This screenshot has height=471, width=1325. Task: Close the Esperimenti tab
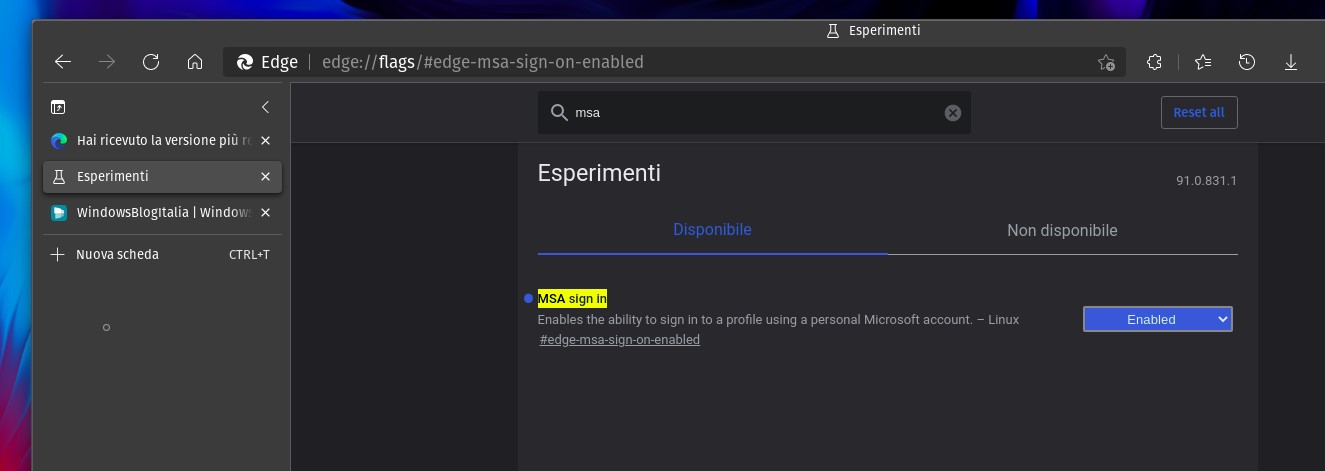tap(265, 177)
